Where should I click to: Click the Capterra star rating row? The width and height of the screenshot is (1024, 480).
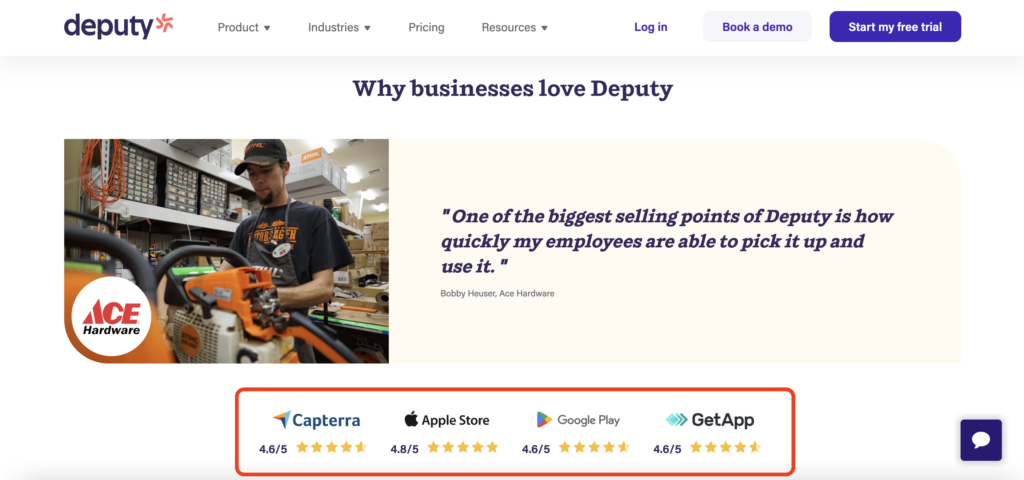(x=331, y=448)
